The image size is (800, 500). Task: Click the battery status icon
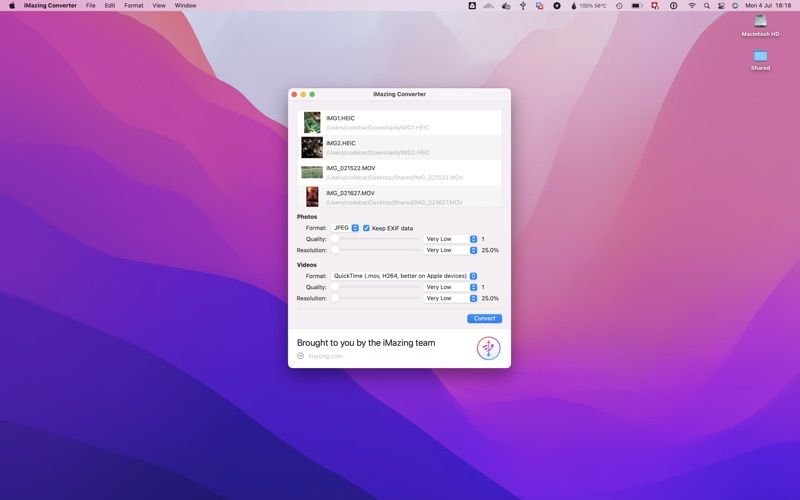pyautogui.click(x=637, y=6)
